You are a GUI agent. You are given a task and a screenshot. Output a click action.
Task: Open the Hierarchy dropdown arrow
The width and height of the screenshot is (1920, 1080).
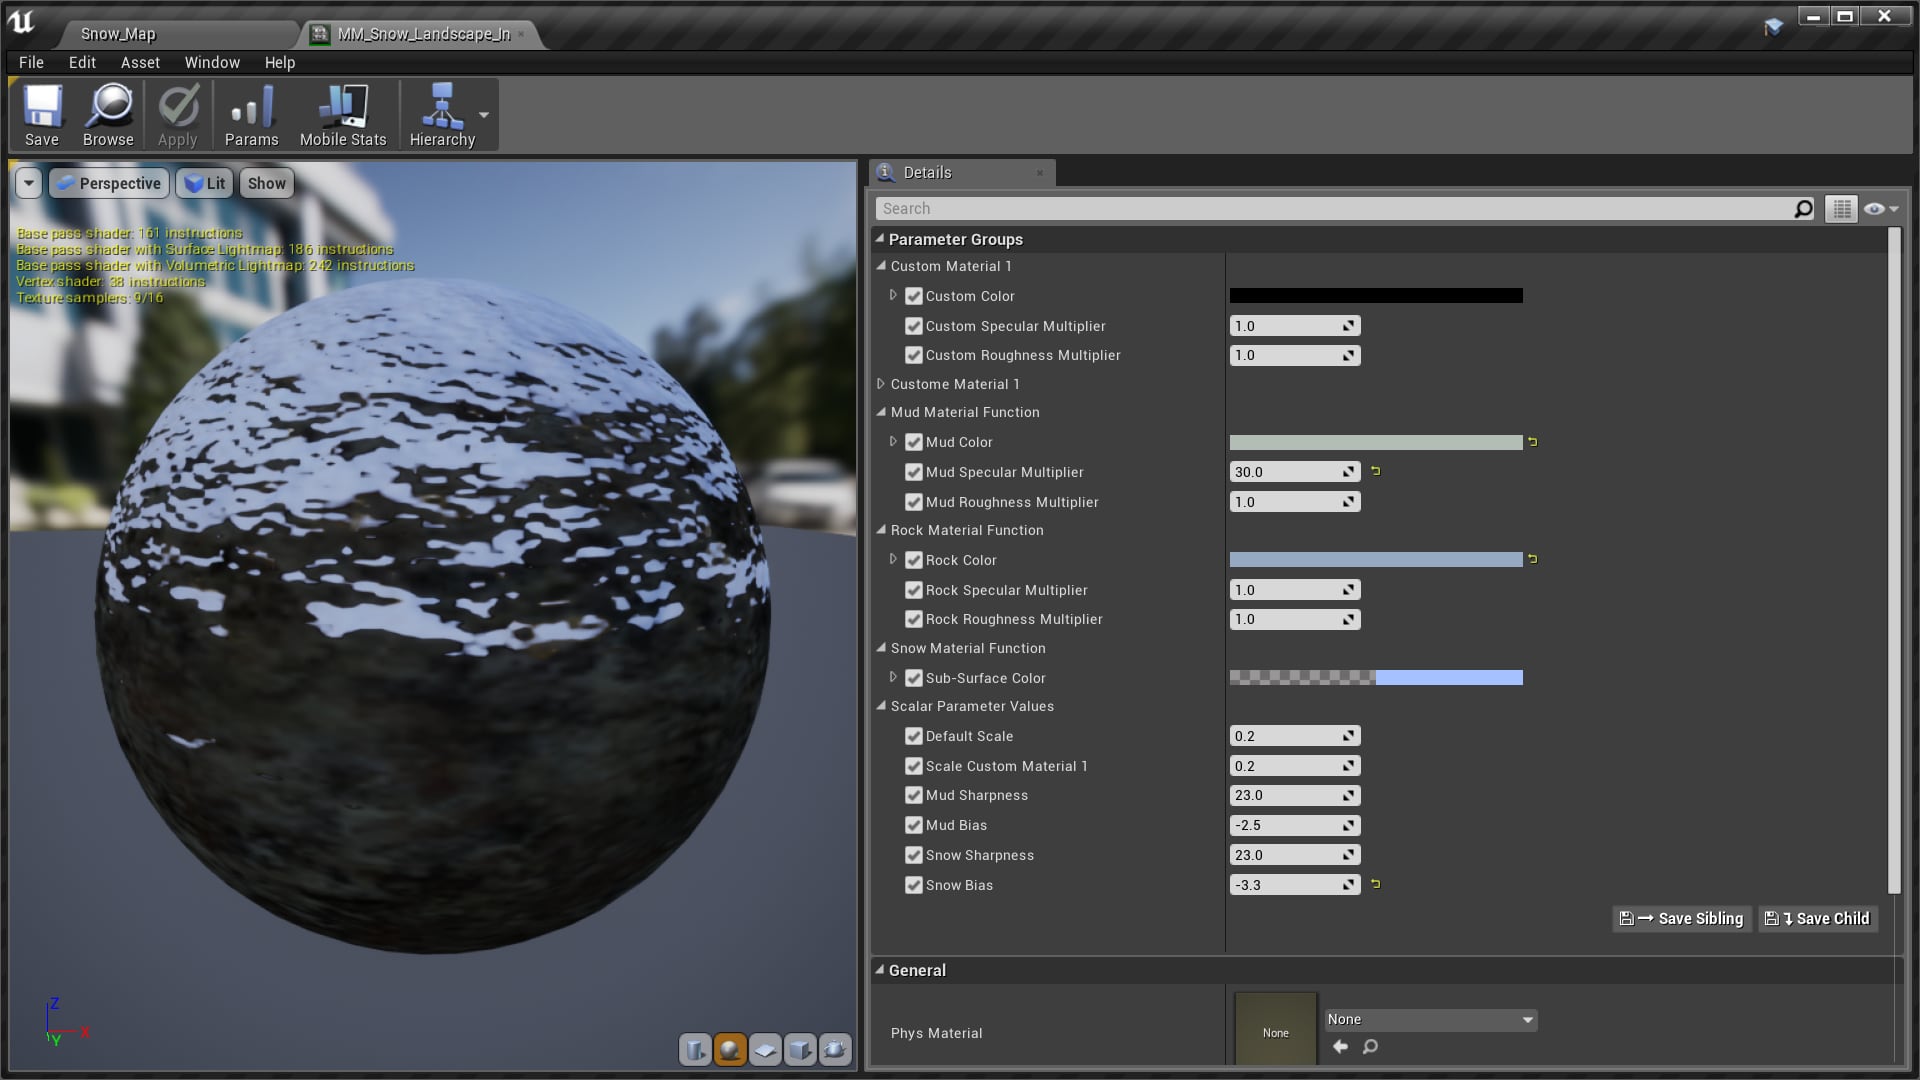(485, 115)
